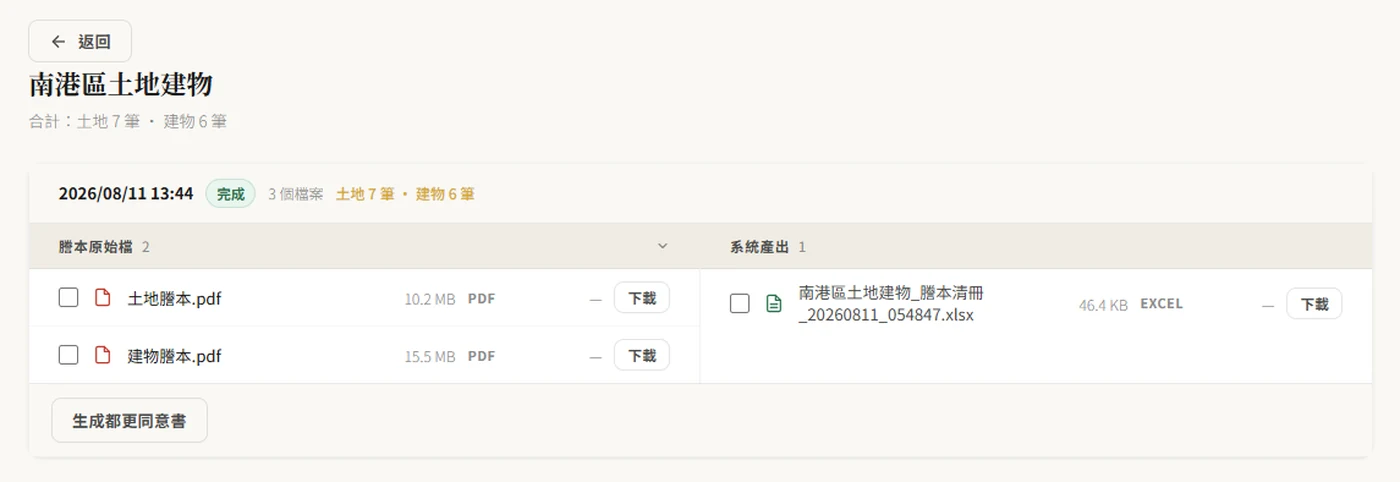1400x482 pixels.
Task: Click the 完成 status badge
Action: click(231, 194)
